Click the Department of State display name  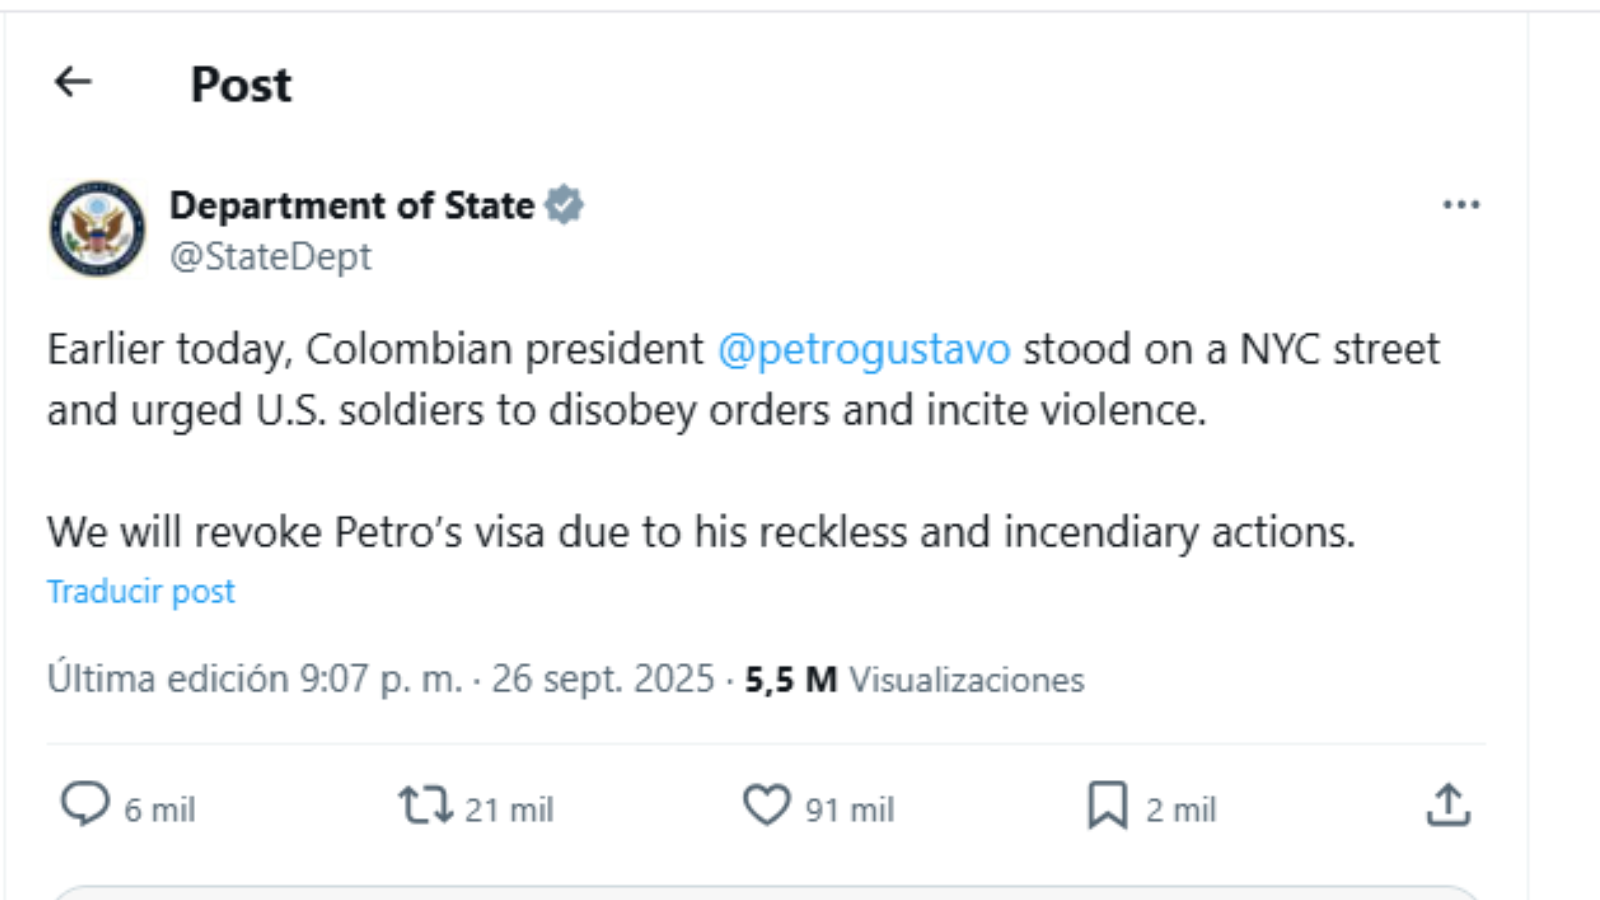click(352, 205)
